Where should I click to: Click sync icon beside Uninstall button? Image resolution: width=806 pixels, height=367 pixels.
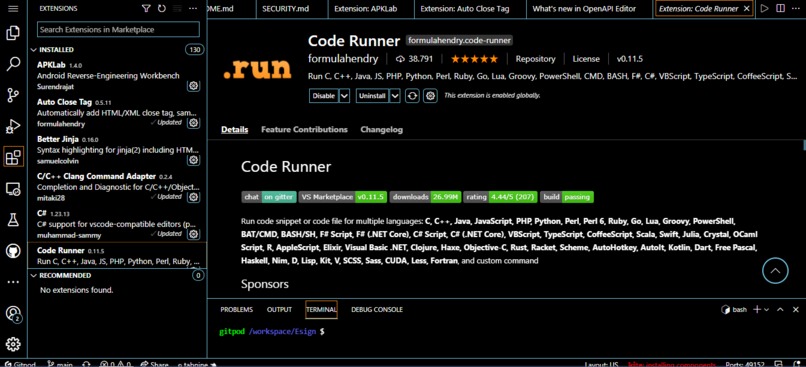point(412,96)
